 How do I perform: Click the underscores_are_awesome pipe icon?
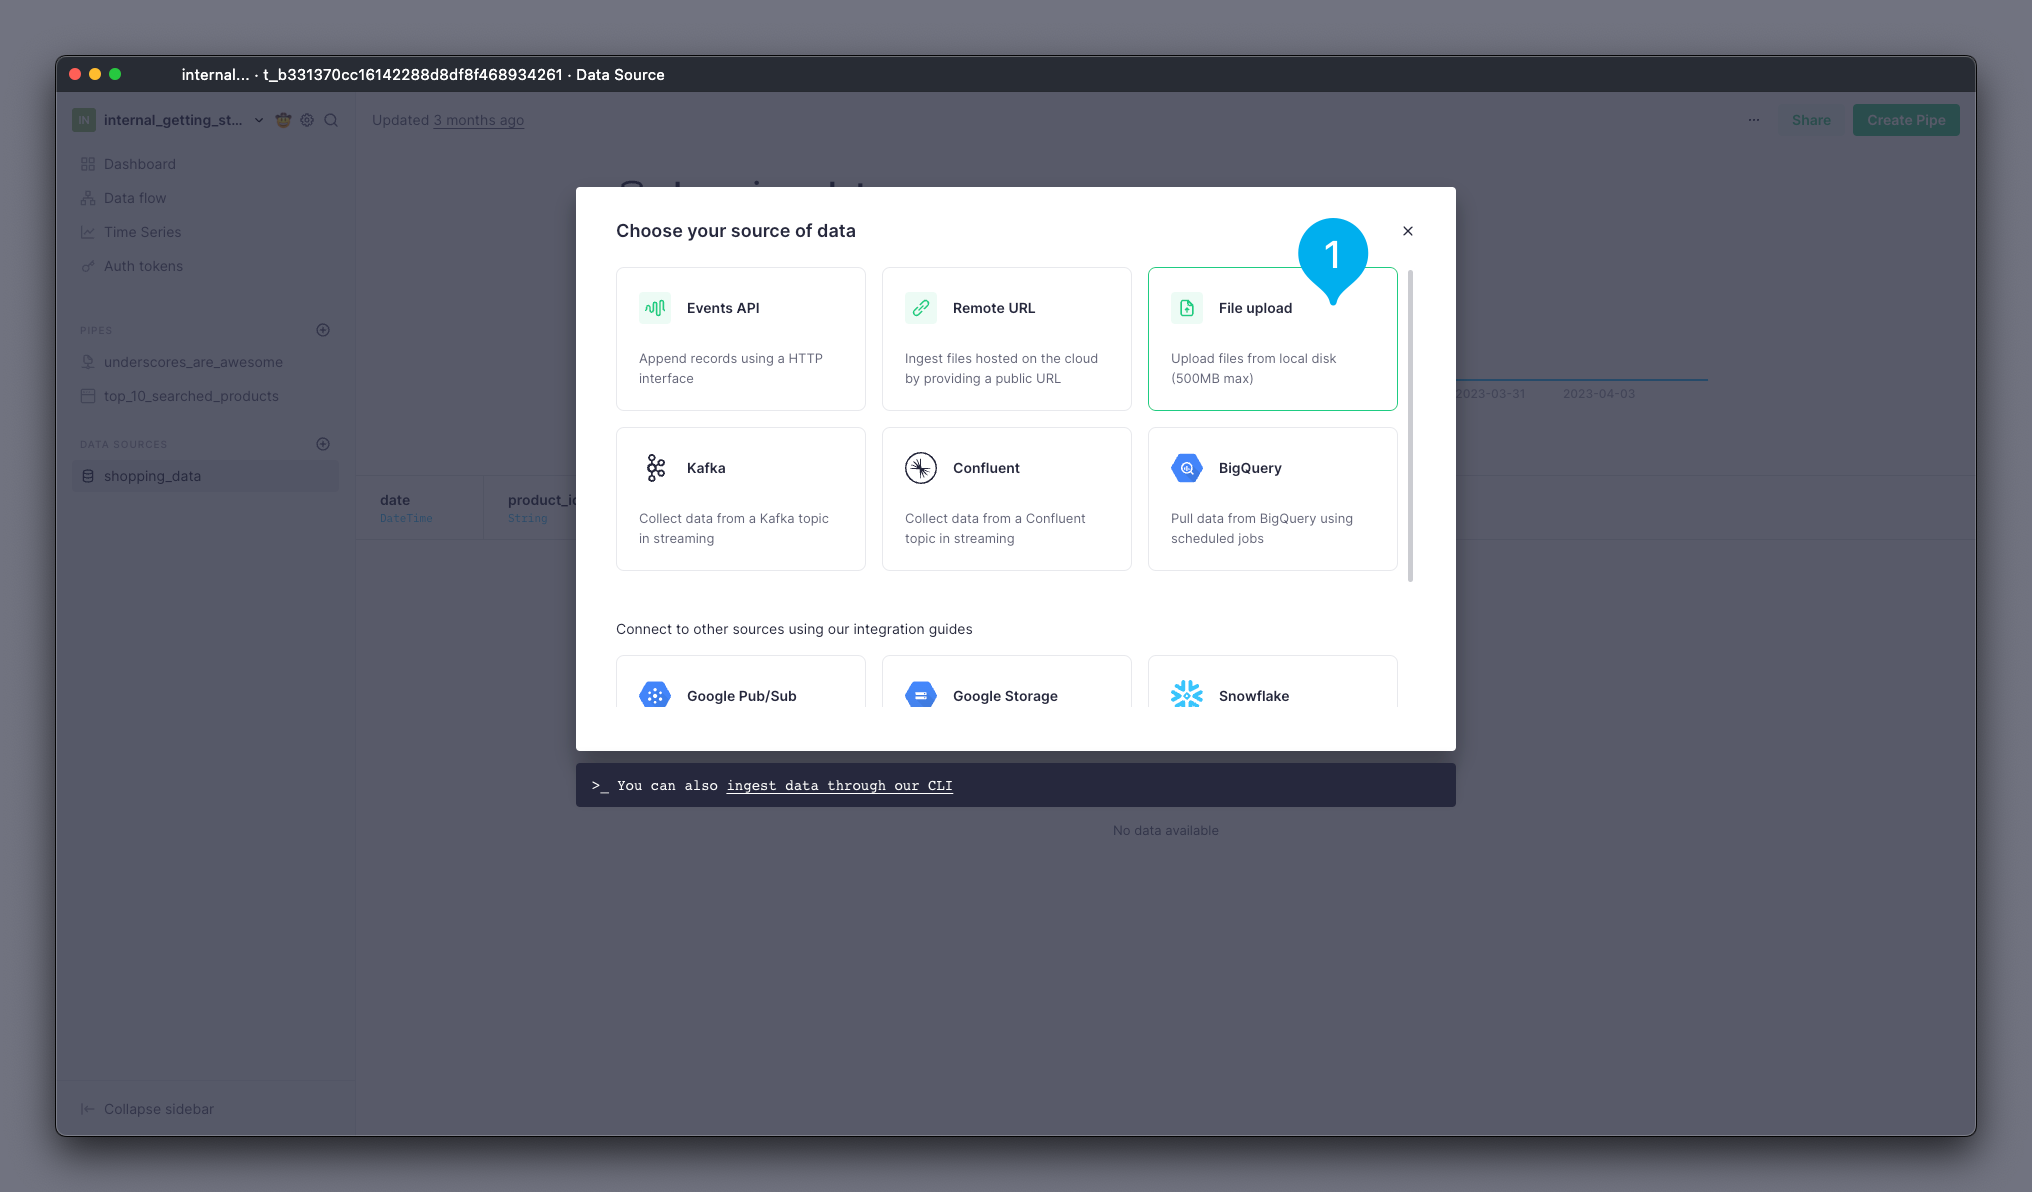88,362
